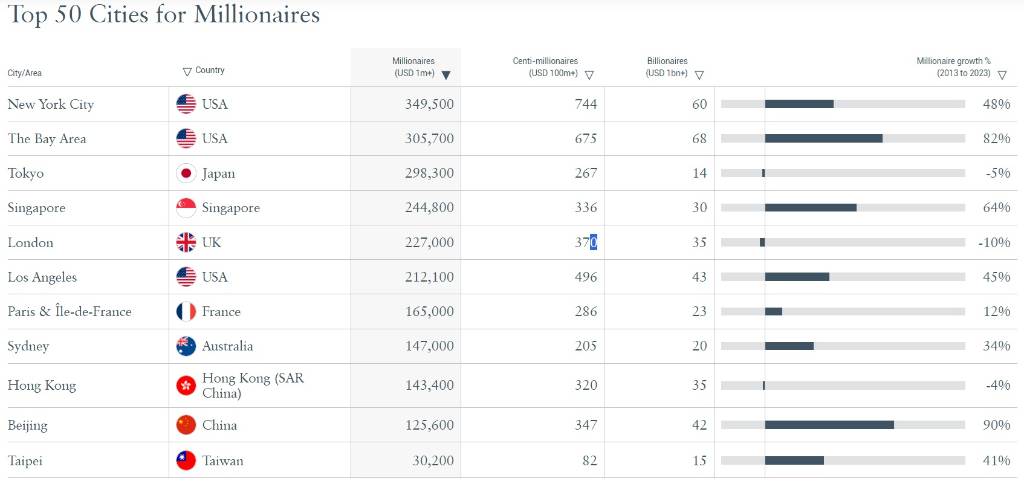Sort by Millionaires column arrow
Image resolution: width=1024 pixels, height=481 pixels.
pyautogui.click(x=446, y=75)
